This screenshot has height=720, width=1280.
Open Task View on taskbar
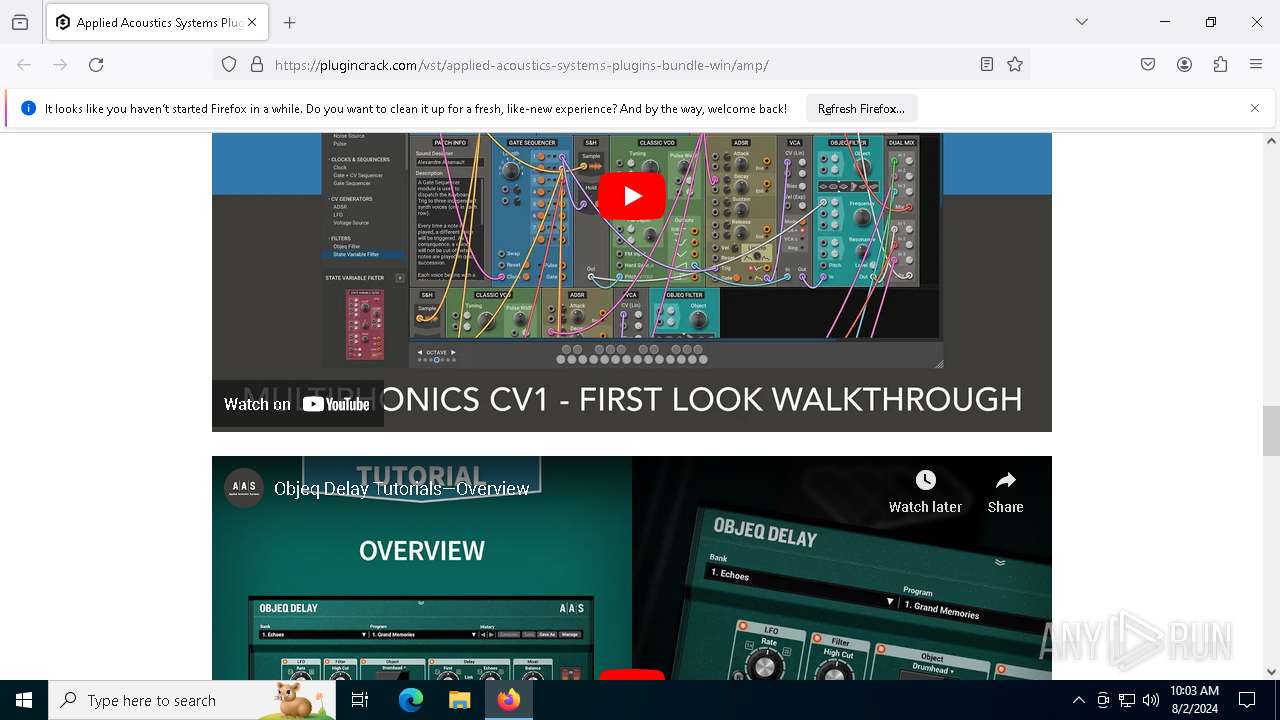click(360, 700)
